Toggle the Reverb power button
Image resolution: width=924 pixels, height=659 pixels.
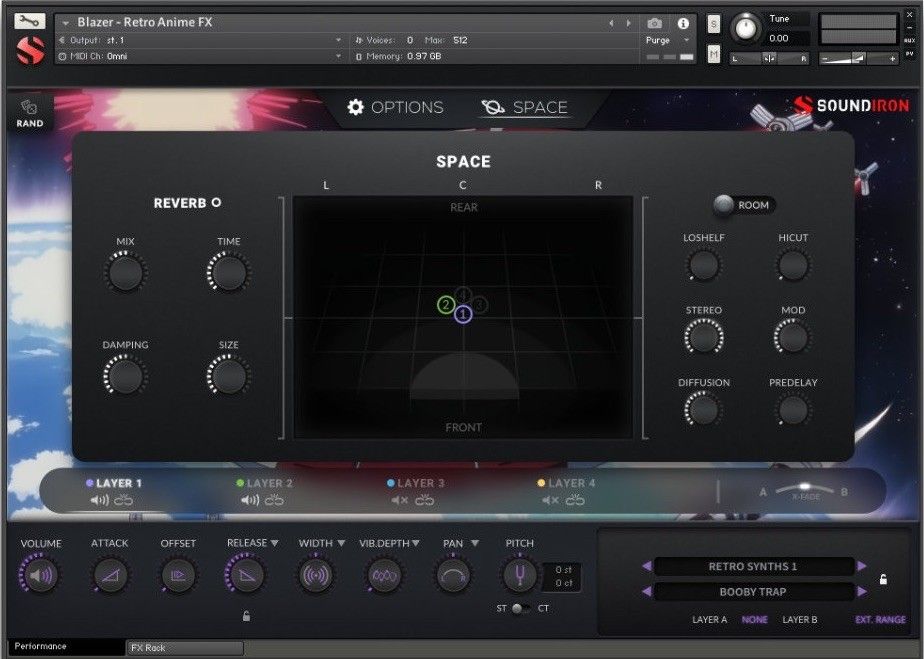tap(216, 203)
